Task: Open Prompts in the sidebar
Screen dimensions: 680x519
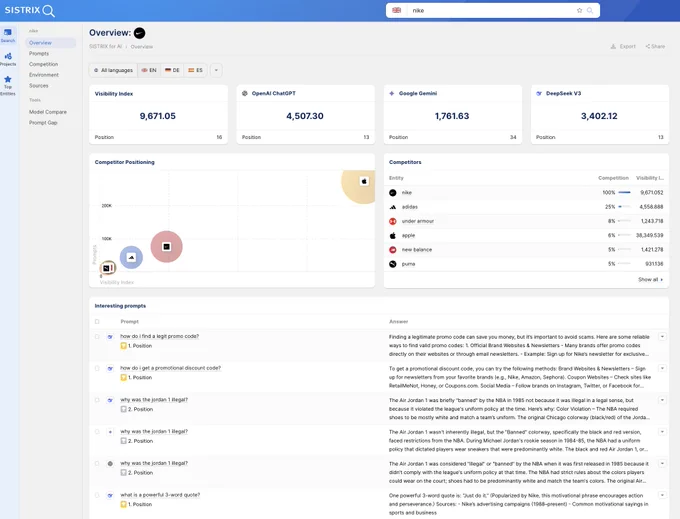Action: pos(39,54)
